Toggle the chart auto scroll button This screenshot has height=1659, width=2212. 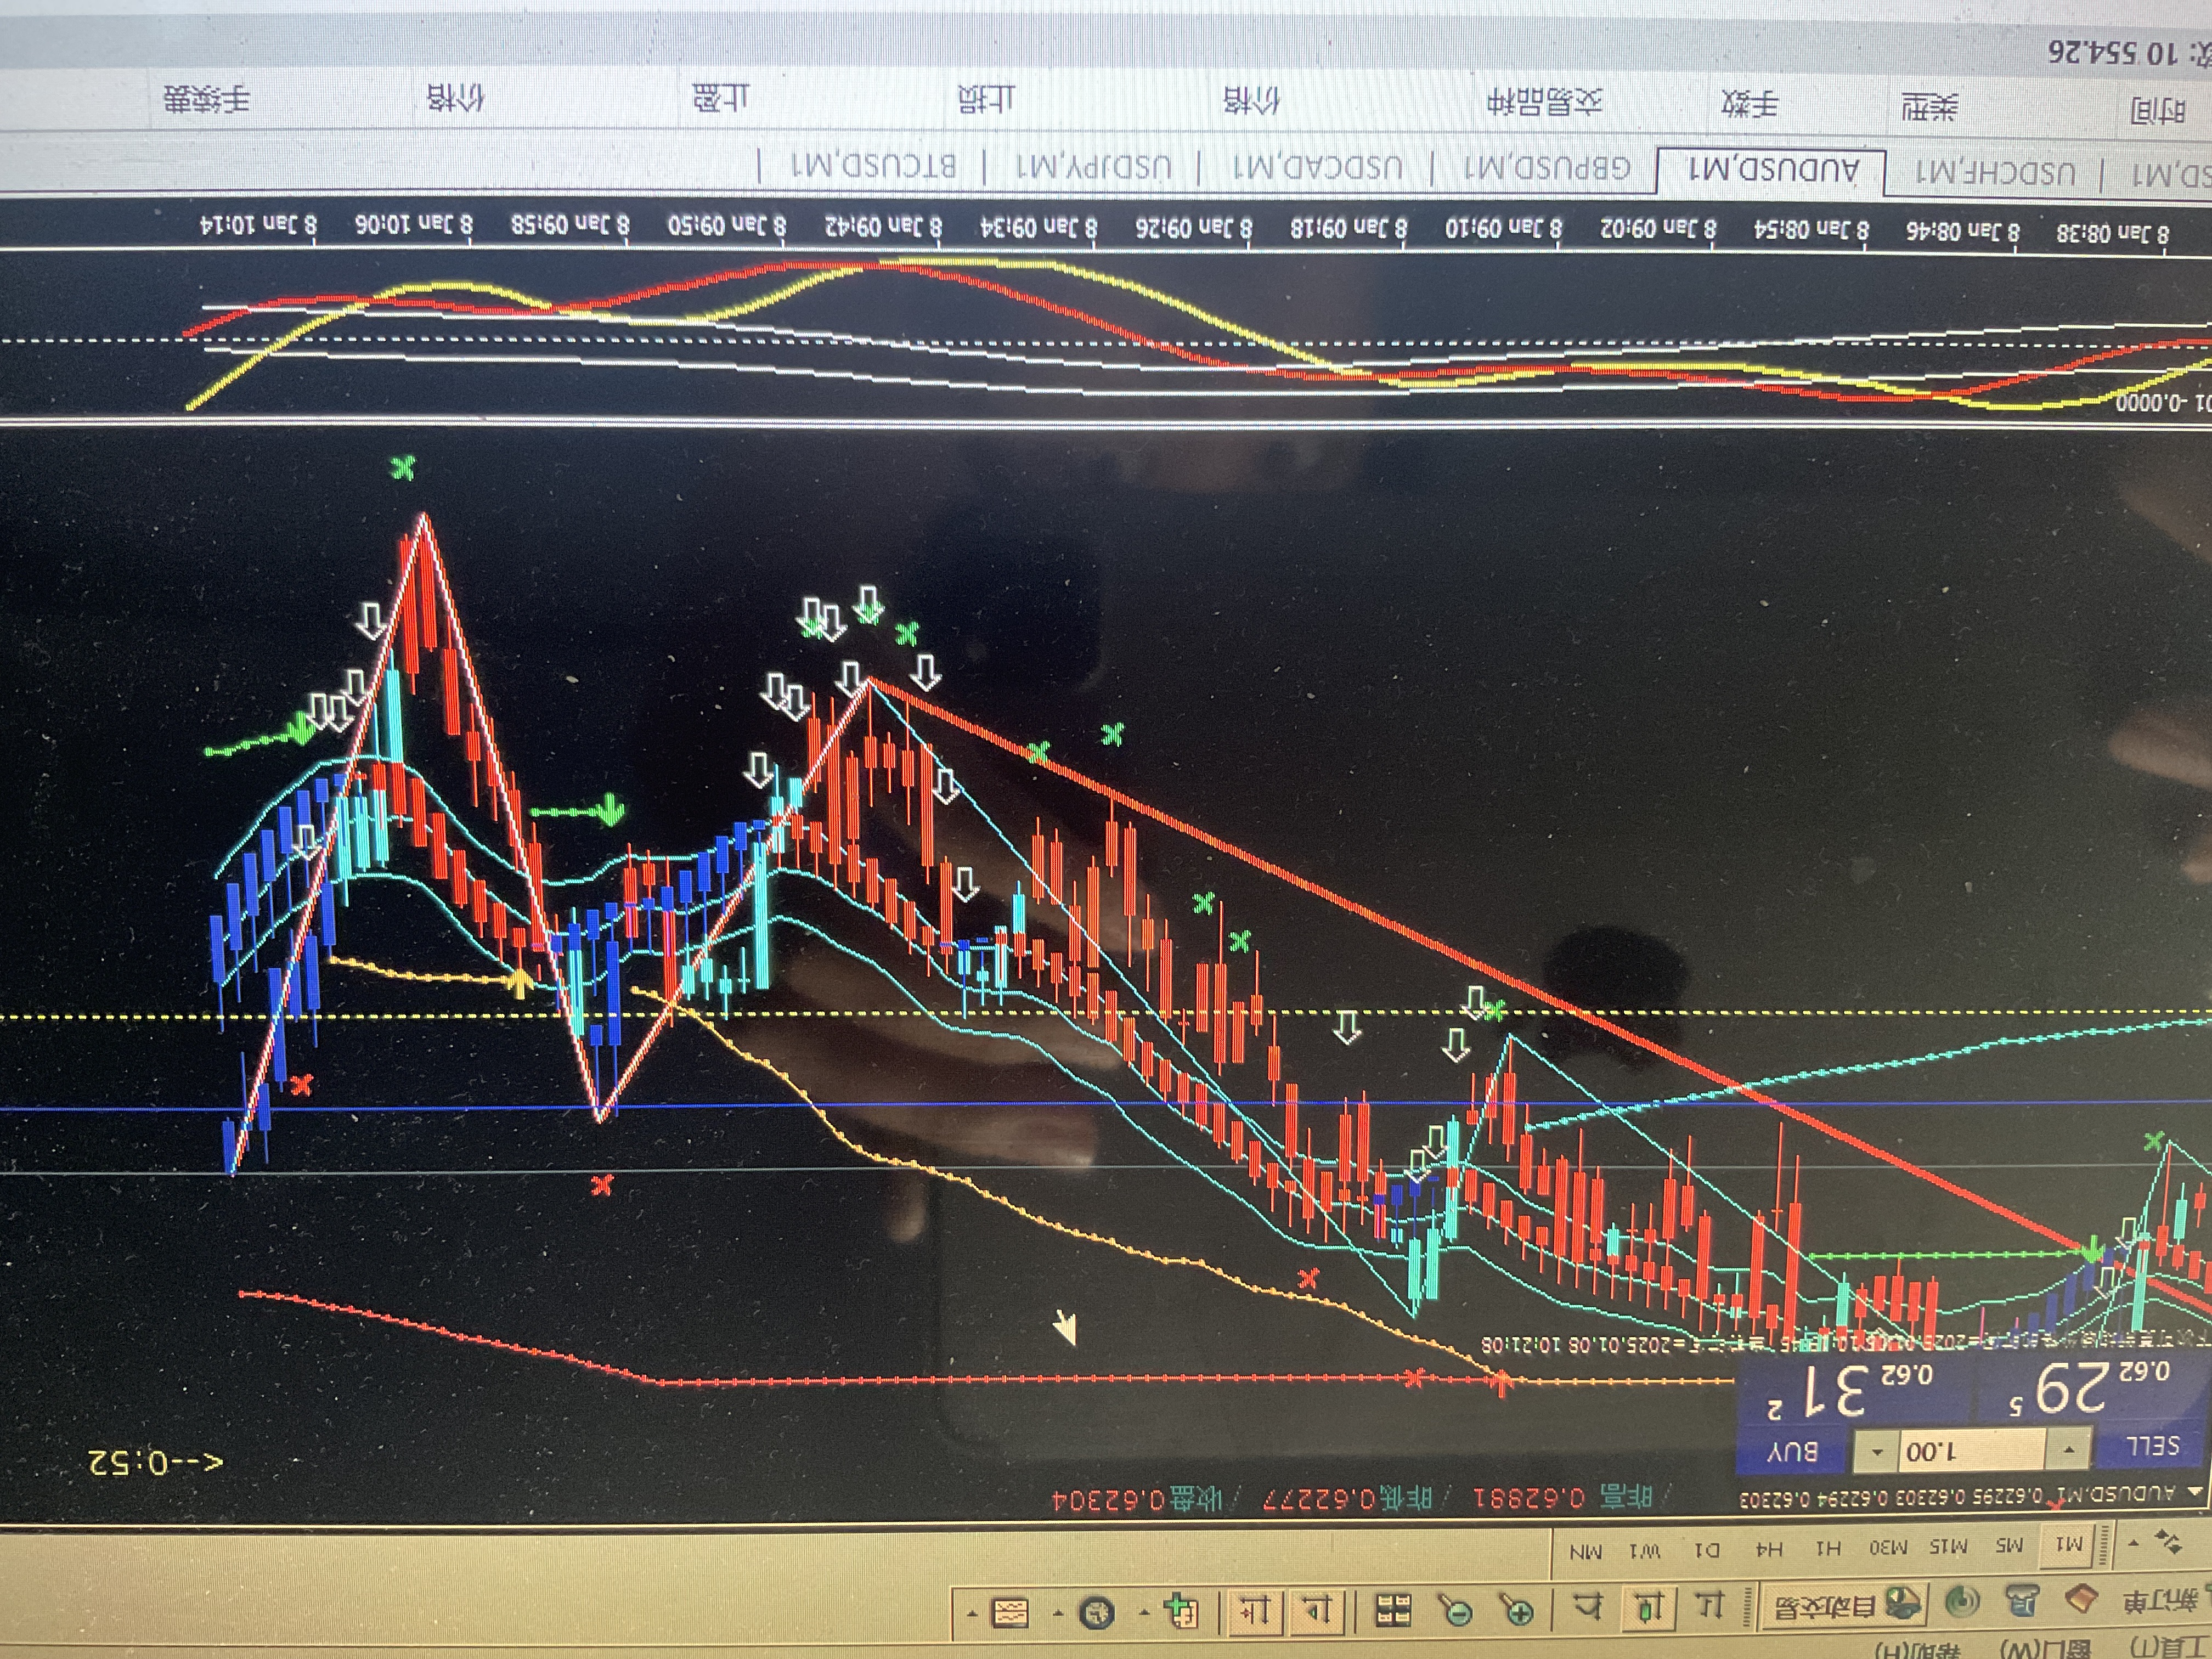[1317, 1610]
